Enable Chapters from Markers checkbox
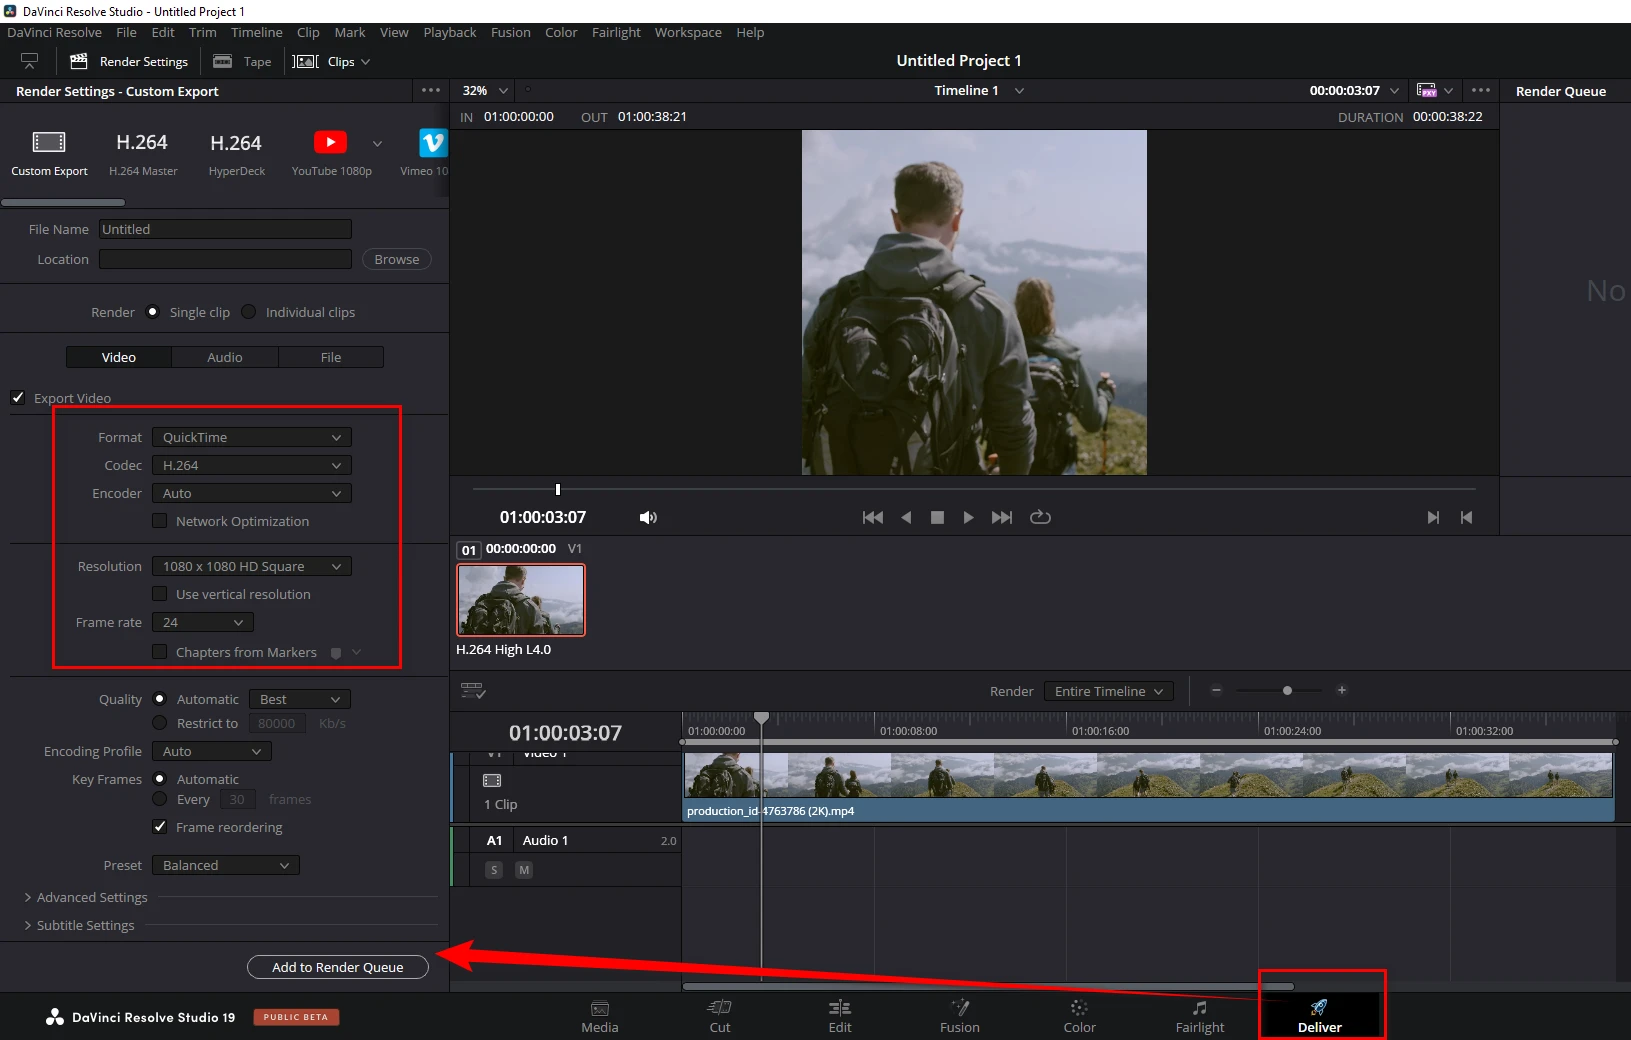Viewport: 1631px width, 1040px height. (159, 651)
